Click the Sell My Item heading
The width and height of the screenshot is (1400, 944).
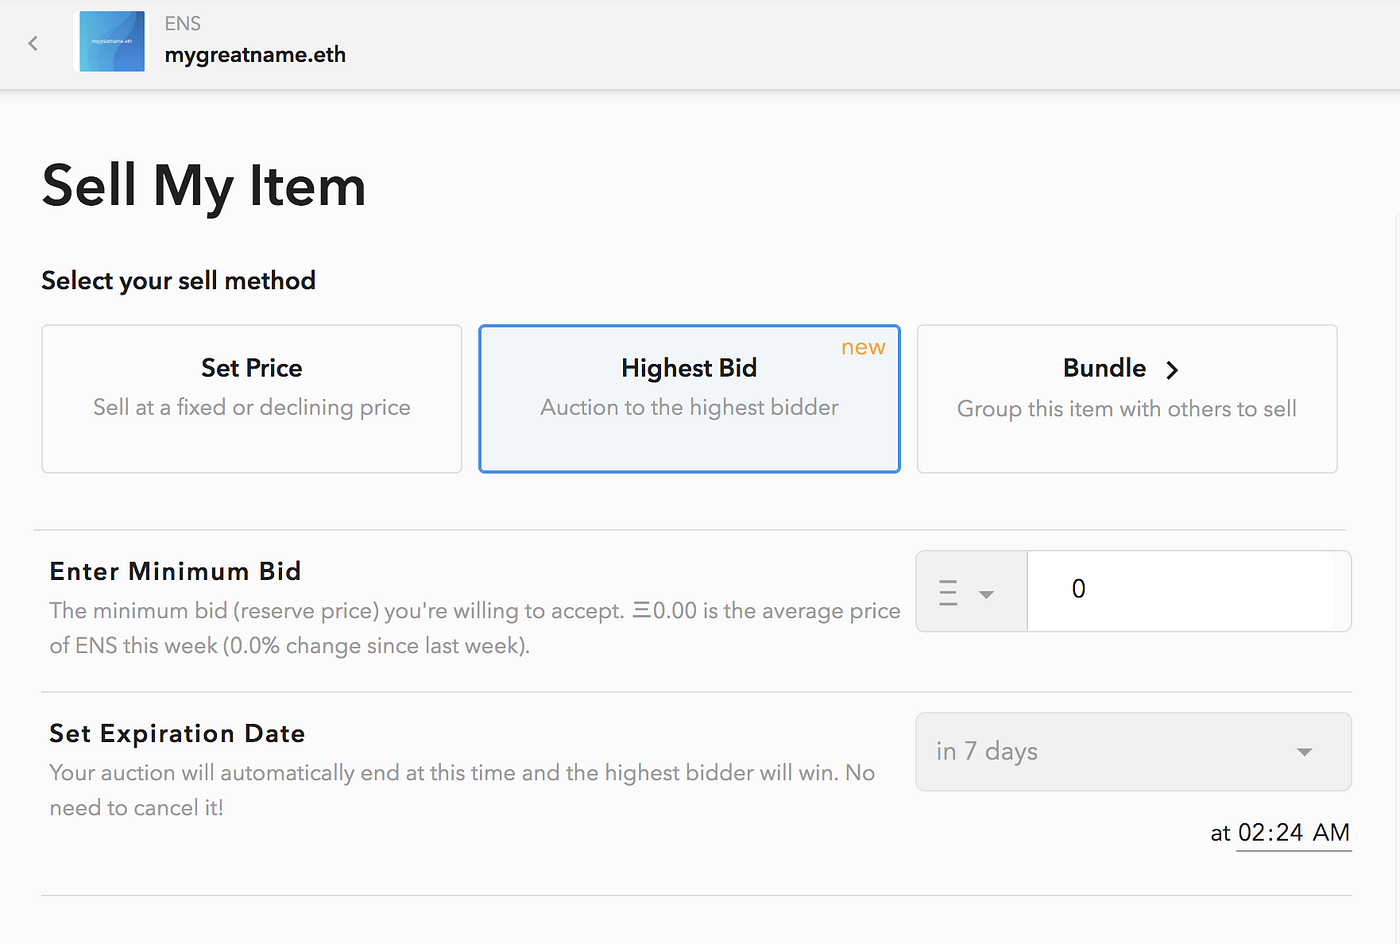[204, 186]
